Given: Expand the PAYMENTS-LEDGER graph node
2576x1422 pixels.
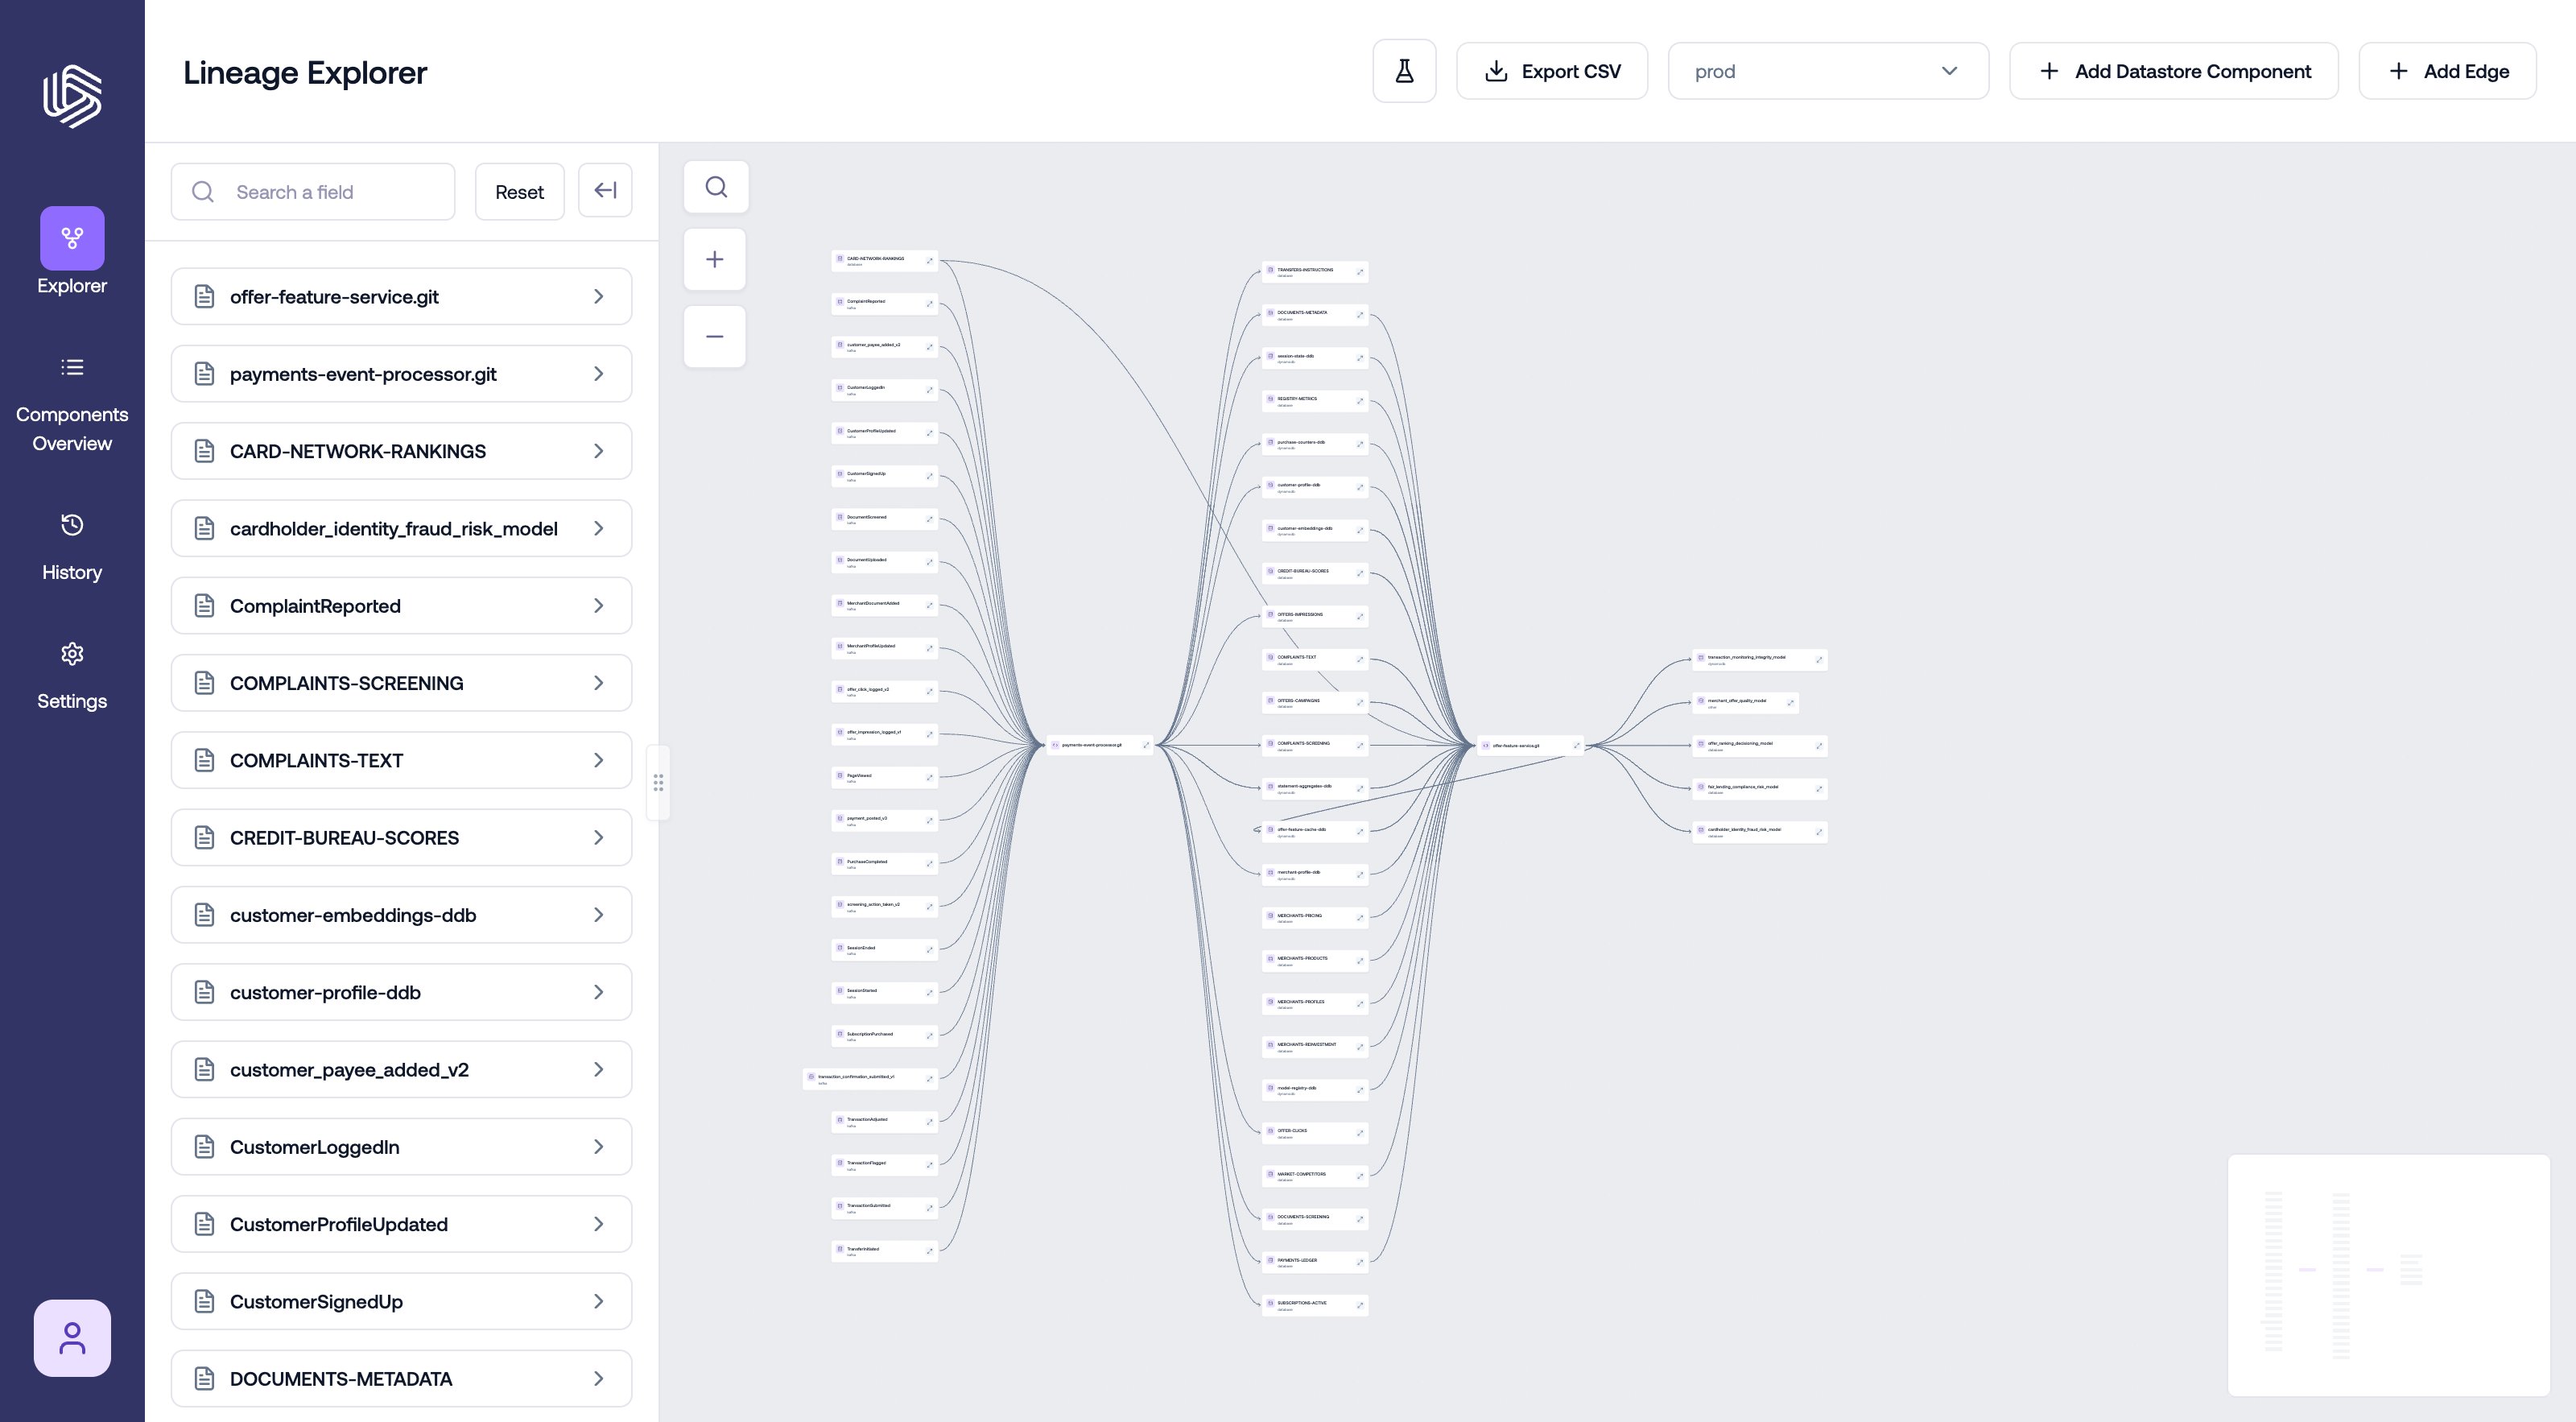Looking at the screenshot, I should click(x=1360, y=1262).
